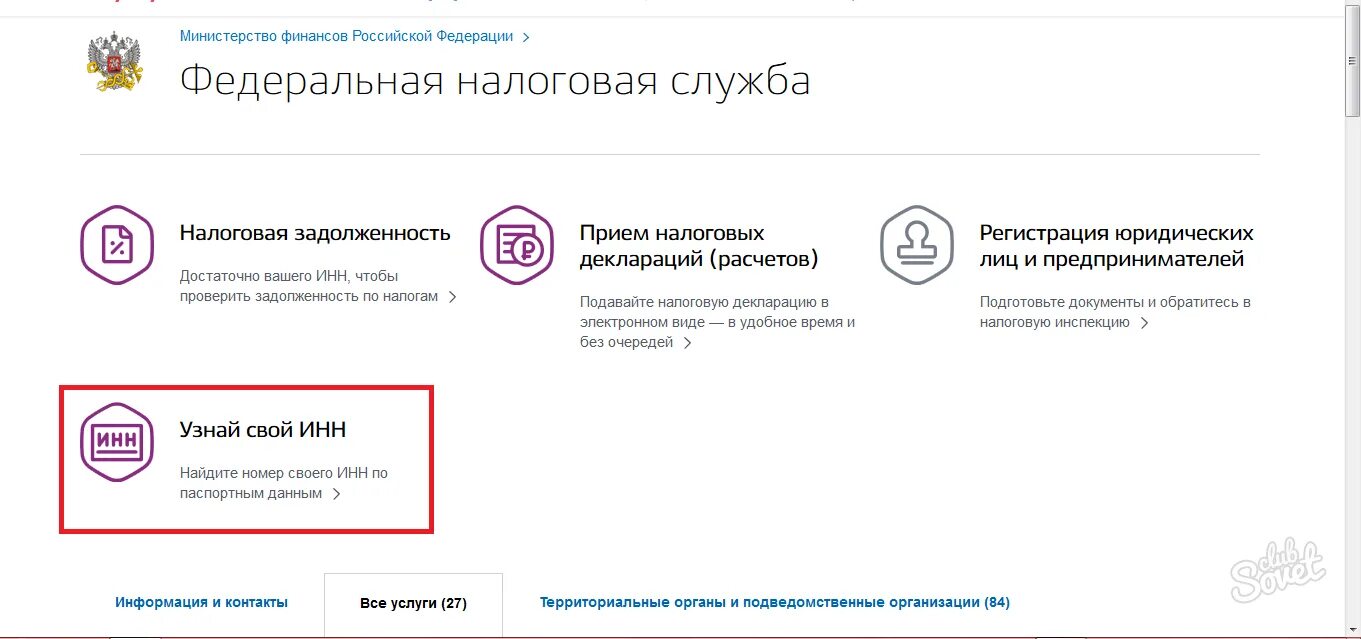Click description Достаточно вашего ИНН text
1361x639 pixels.
(x=309, y=286)
